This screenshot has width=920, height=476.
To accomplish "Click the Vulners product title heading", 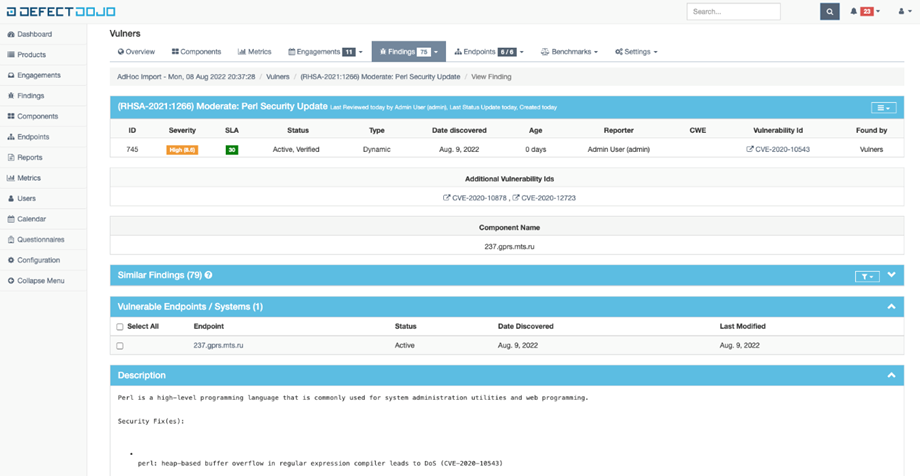I will [125, 33].
